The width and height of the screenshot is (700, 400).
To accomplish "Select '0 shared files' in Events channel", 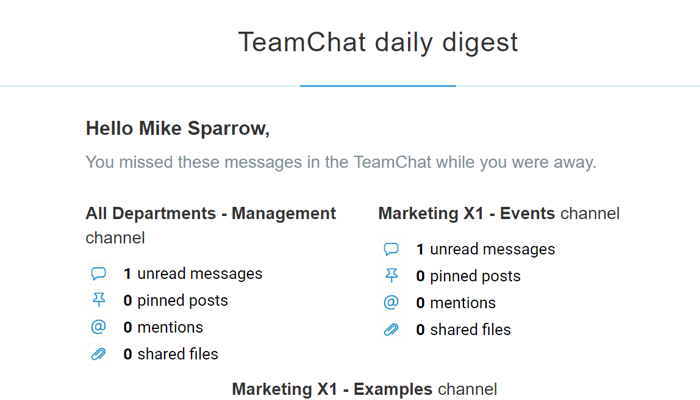I will [463, 329].
